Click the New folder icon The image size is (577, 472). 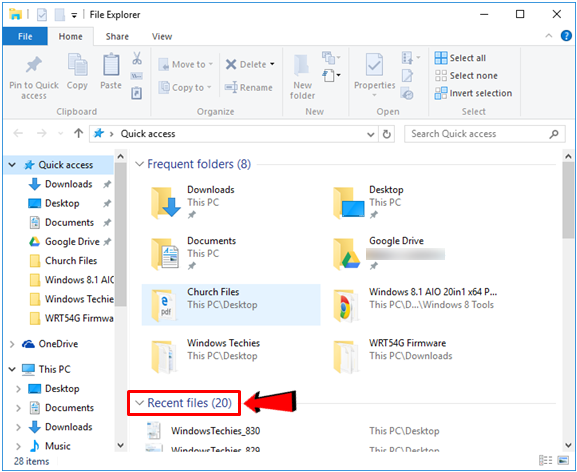302,65
